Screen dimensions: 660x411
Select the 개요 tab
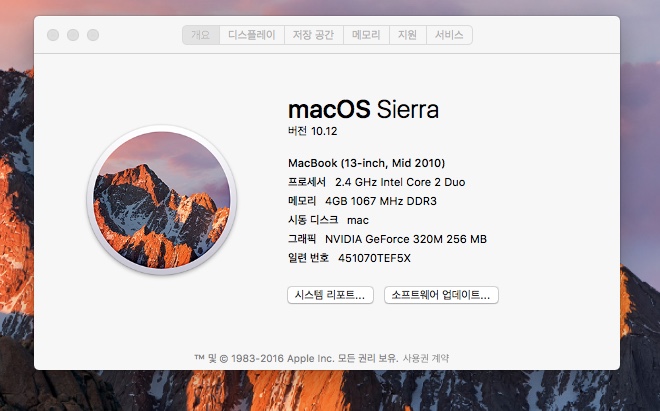[201, 35]
